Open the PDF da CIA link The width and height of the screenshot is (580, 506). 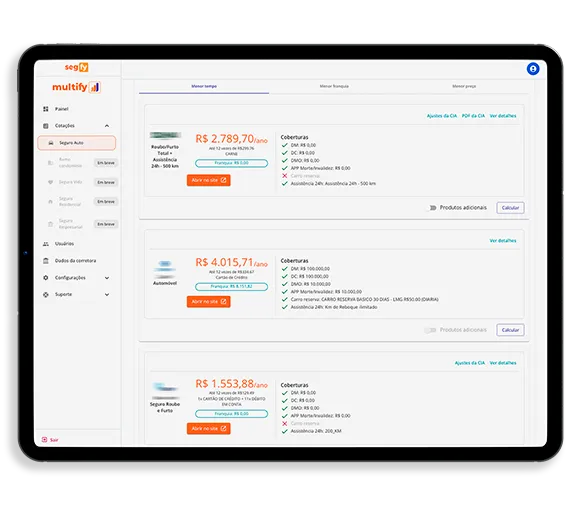pyautogui.click(x=473, y=116)
